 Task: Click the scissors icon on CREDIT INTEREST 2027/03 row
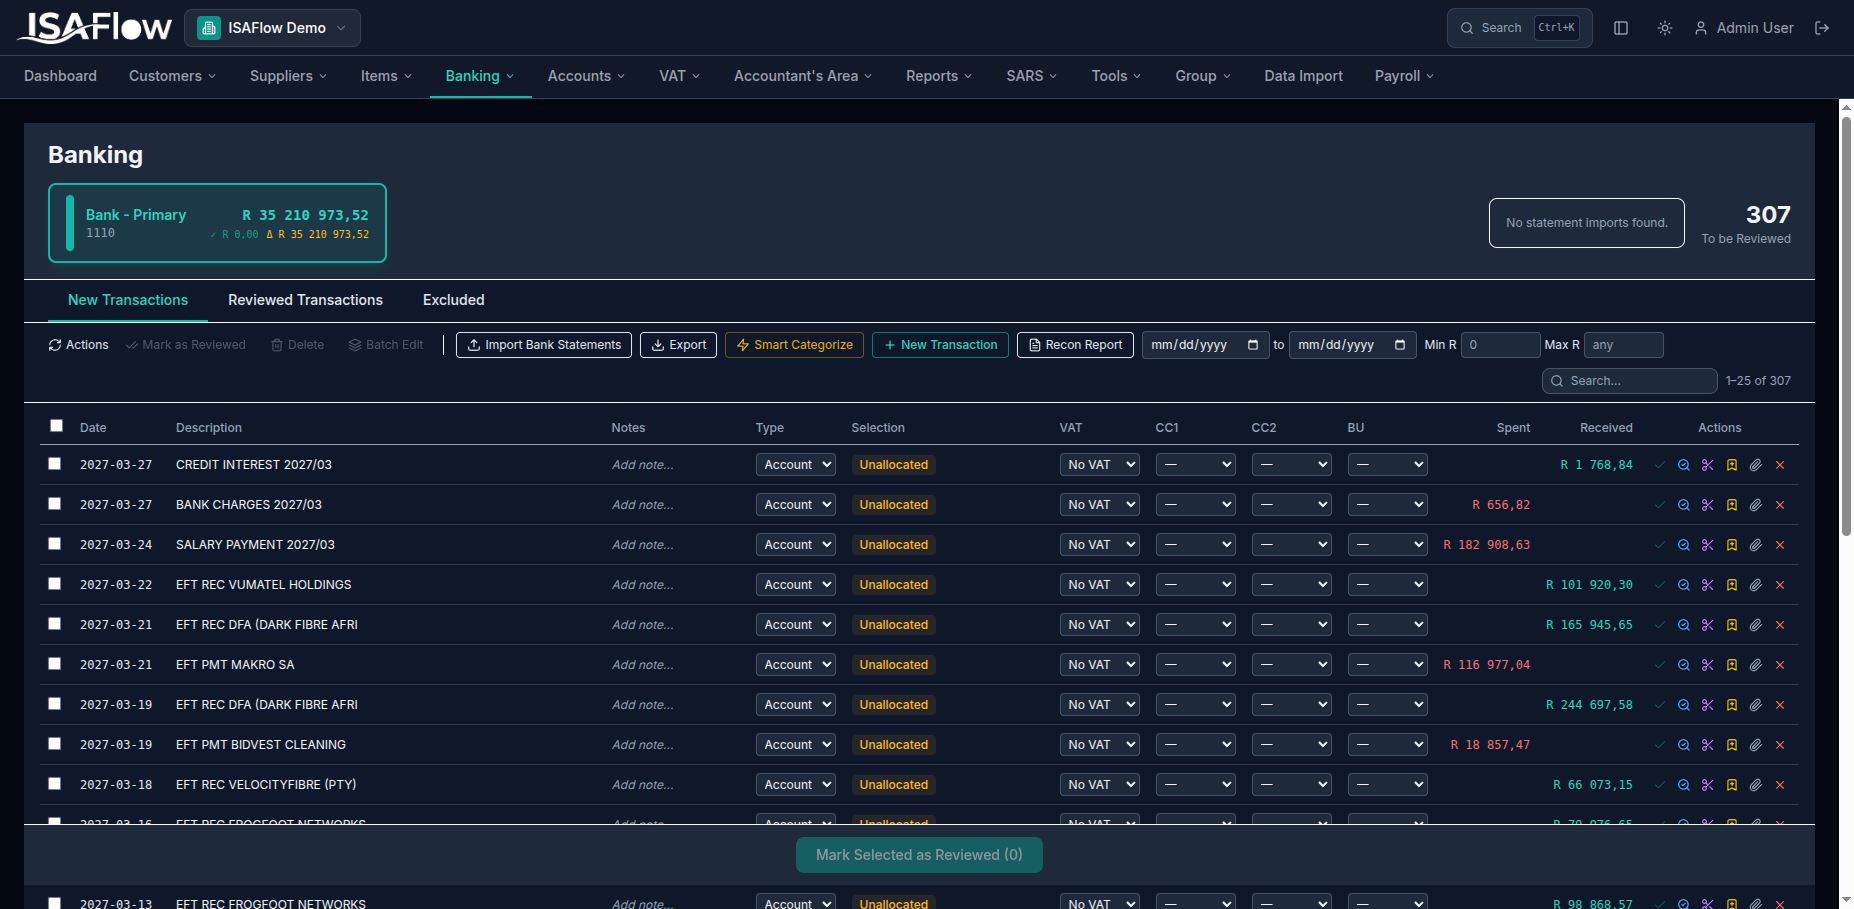1708,465
